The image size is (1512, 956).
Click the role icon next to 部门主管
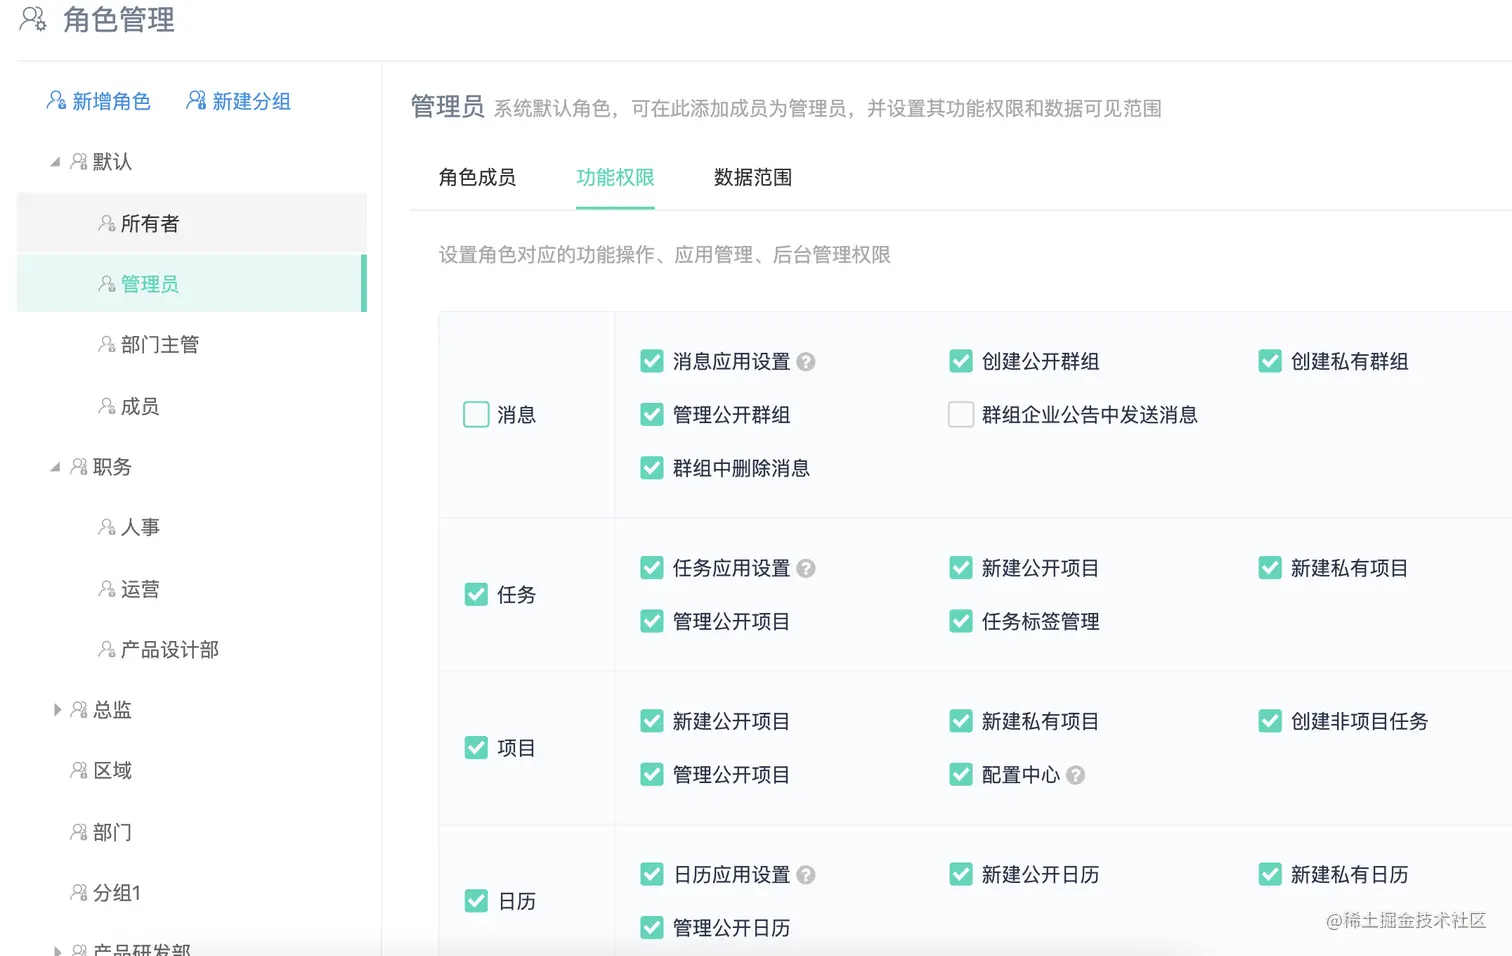106,345
